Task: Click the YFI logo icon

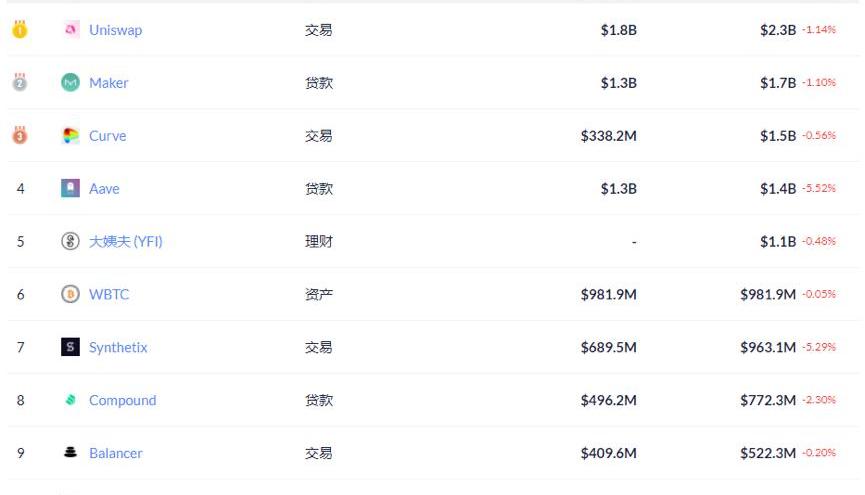Action: 70,241
